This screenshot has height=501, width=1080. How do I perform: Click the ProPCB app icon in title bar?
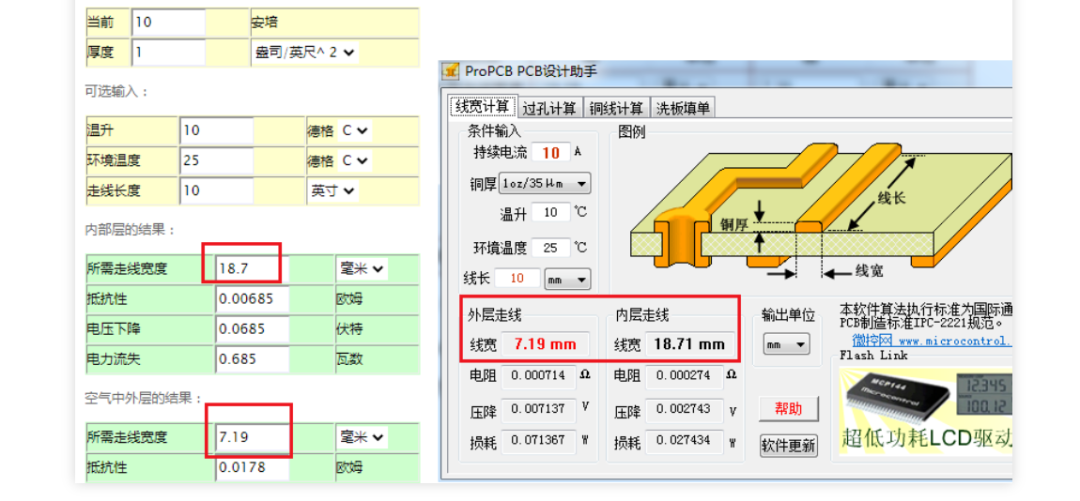pyautogui.click(x=450, y=71)
